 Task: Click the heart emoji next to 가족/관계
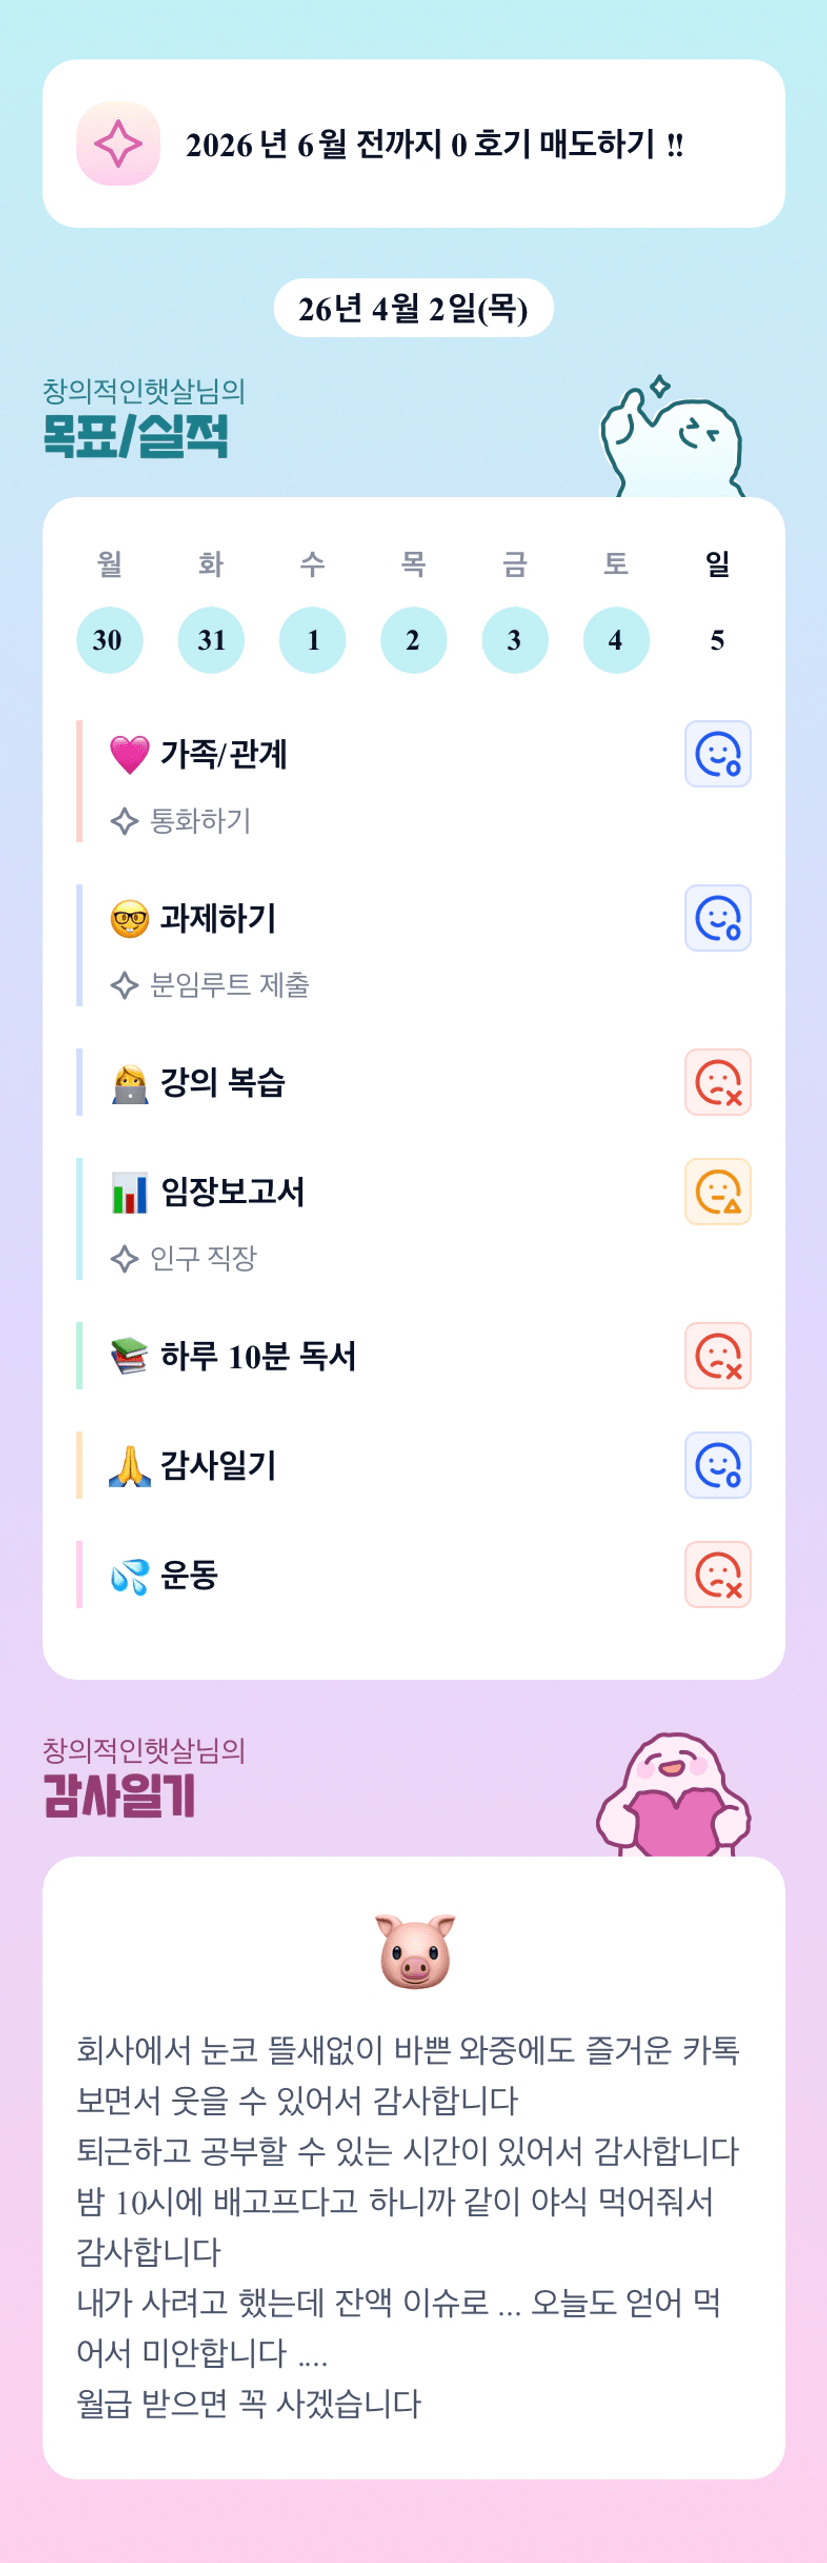[x=129, y=754]
